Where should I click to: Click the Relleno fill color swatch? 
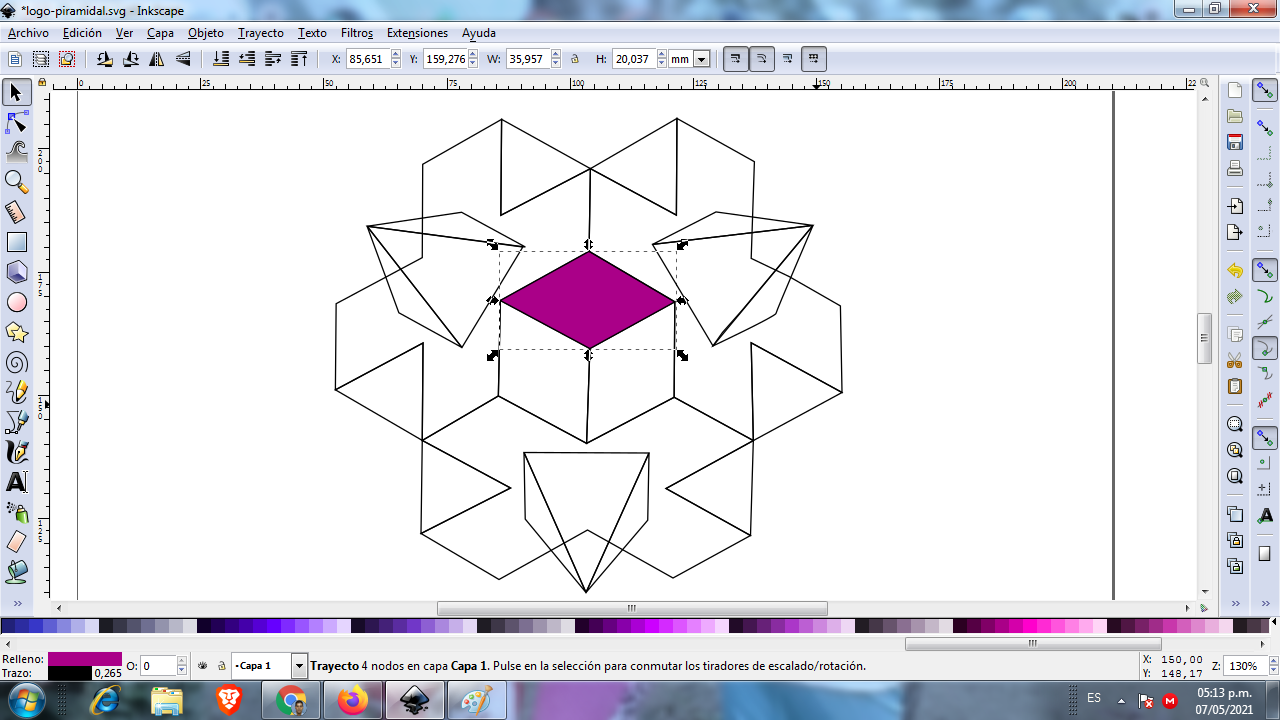coord(85,659)
